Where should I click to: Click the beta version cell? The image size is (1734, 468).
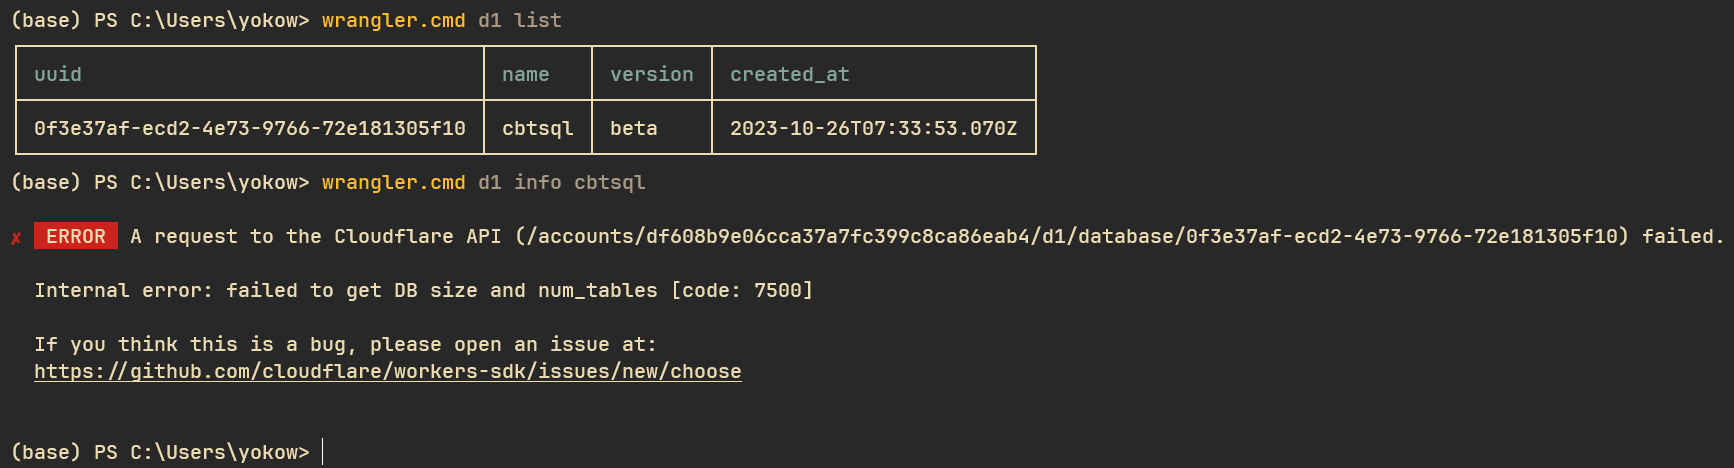(x=633, y=128)
